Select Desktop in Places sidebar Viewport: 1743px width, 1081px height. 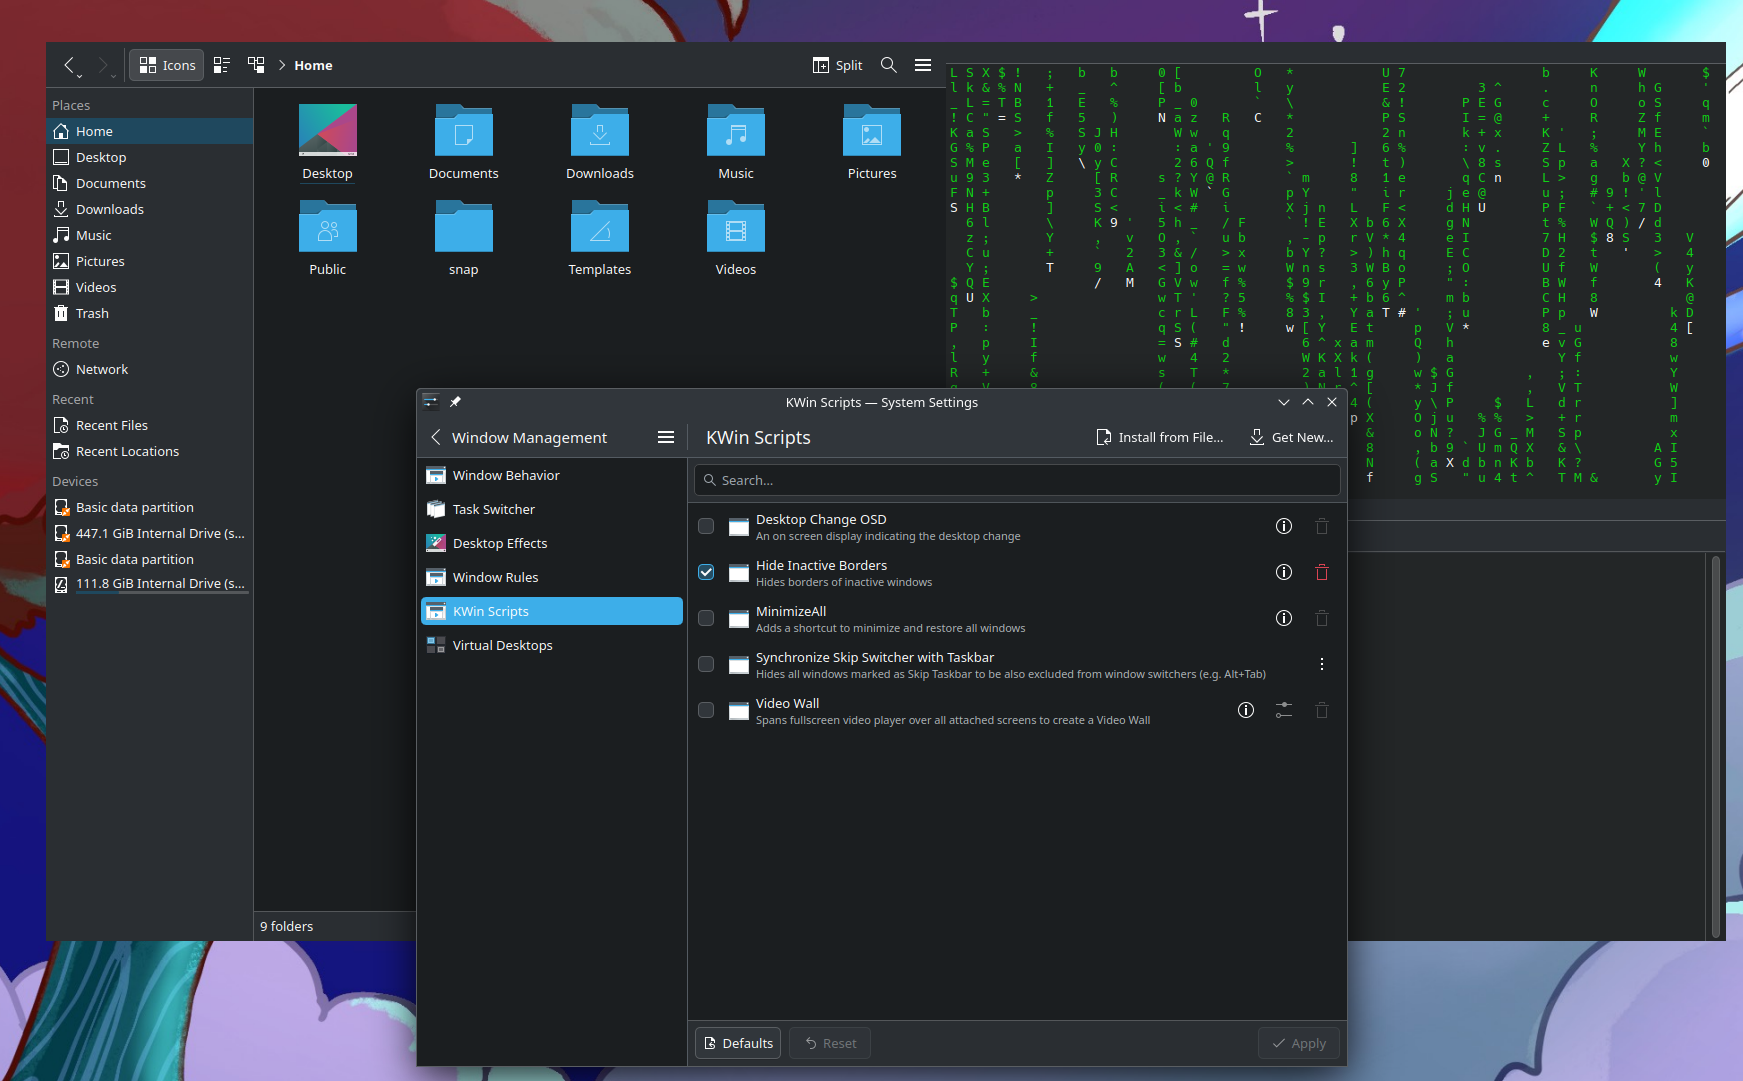[150, 157]
